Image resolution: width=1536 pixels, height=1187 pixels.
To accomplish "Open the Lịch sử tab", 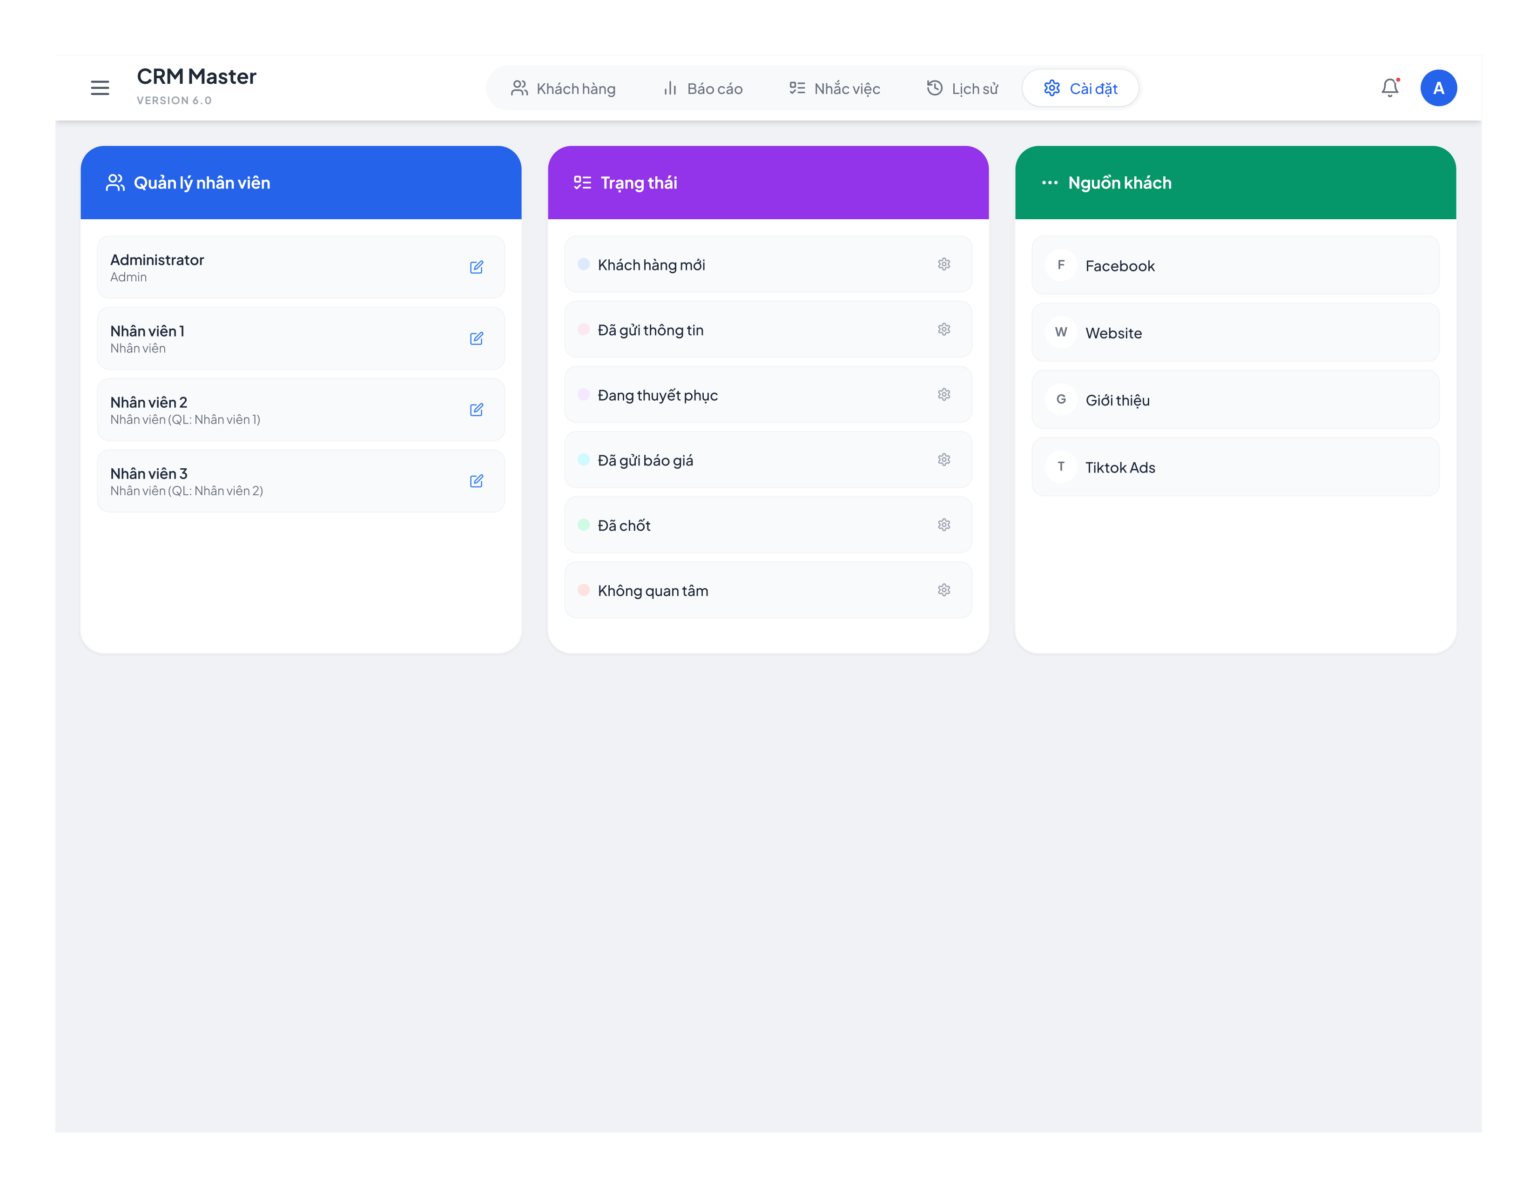I will pyautogui.click(x=962, y=88).
